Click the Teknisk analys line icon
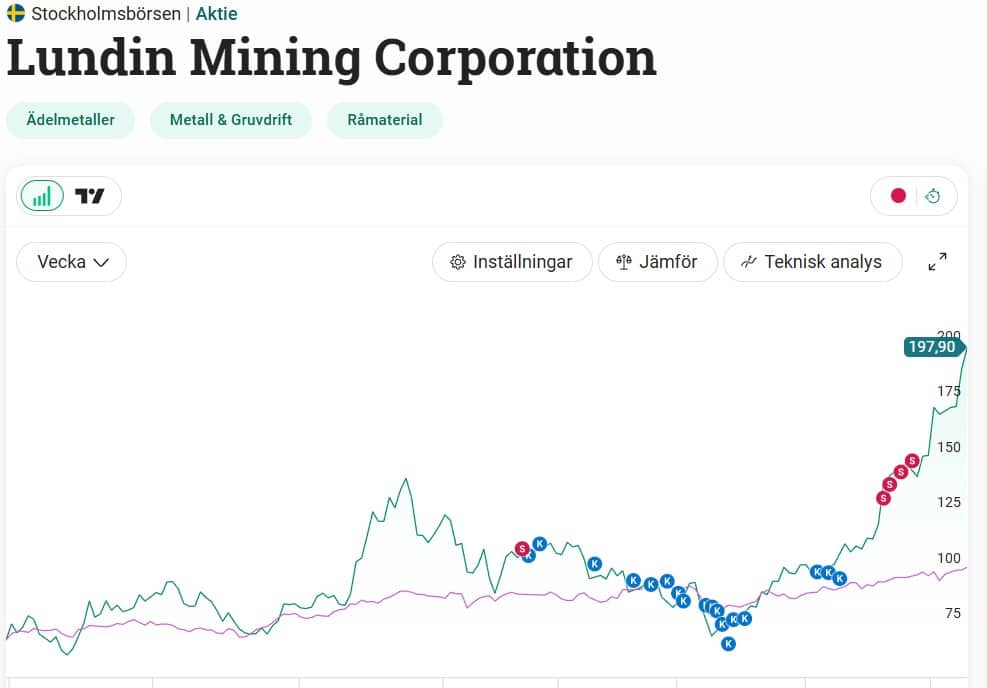 click(748, 262)
